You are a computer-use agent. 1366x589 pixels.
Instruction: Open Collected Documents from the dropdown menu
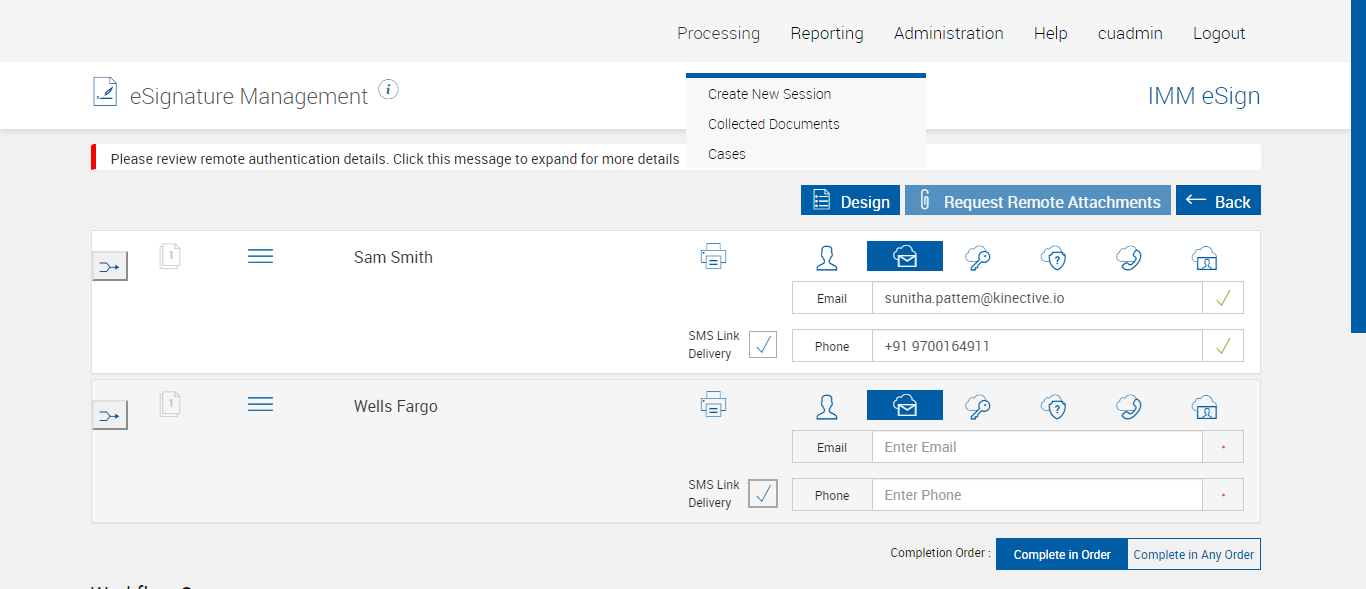click(x=773, y=124)
